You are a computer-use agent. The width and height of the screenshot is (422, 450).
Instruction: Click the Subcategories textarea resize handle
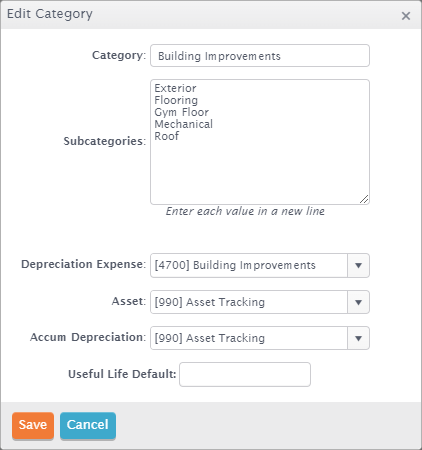point(364,199)
